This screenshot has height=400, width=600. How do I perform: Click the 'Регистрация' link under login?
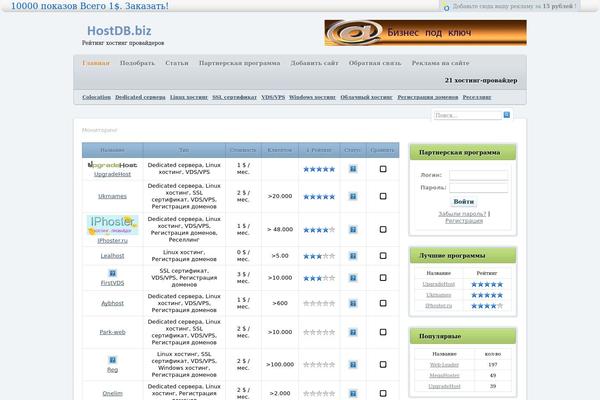464,221
